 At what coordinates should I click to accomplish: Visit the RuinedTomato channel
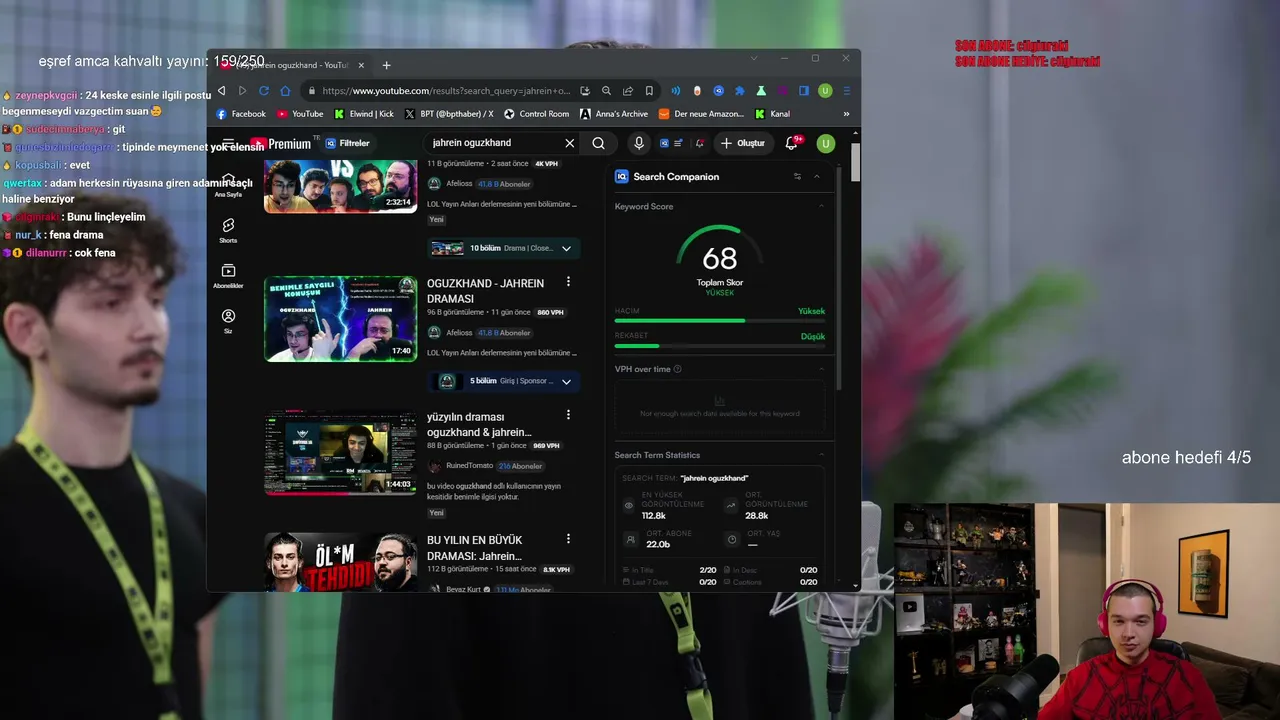coord(469,466)
